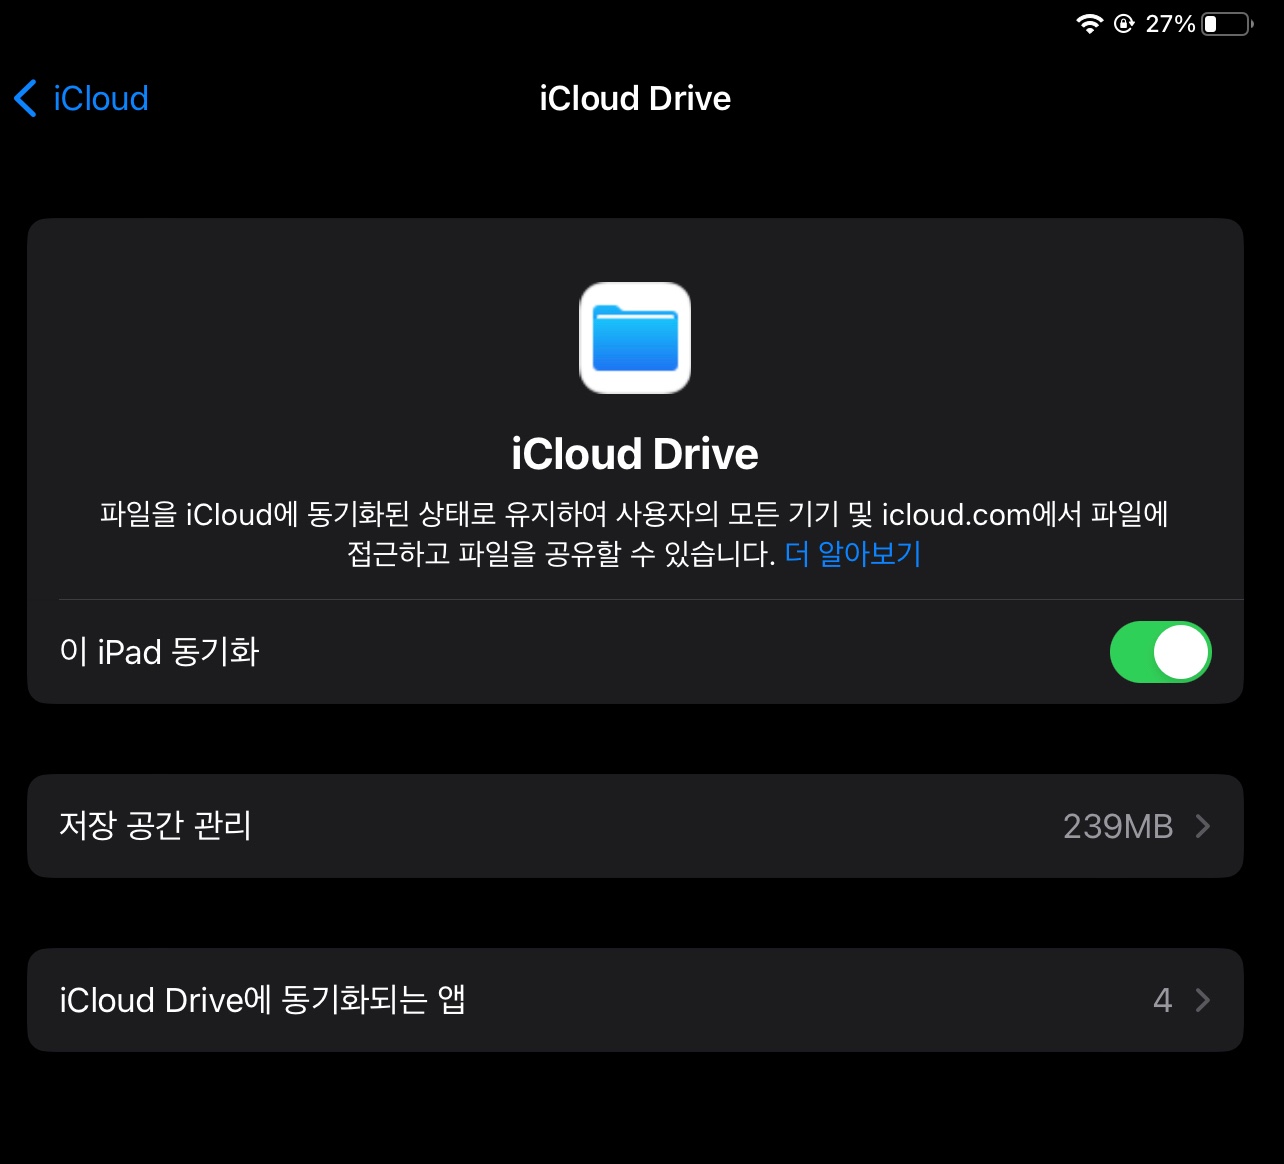This screenshot has height=1164, width=1284.
Task: Tap the rotation lock status icon
Action: click(x=1124, y=23)
